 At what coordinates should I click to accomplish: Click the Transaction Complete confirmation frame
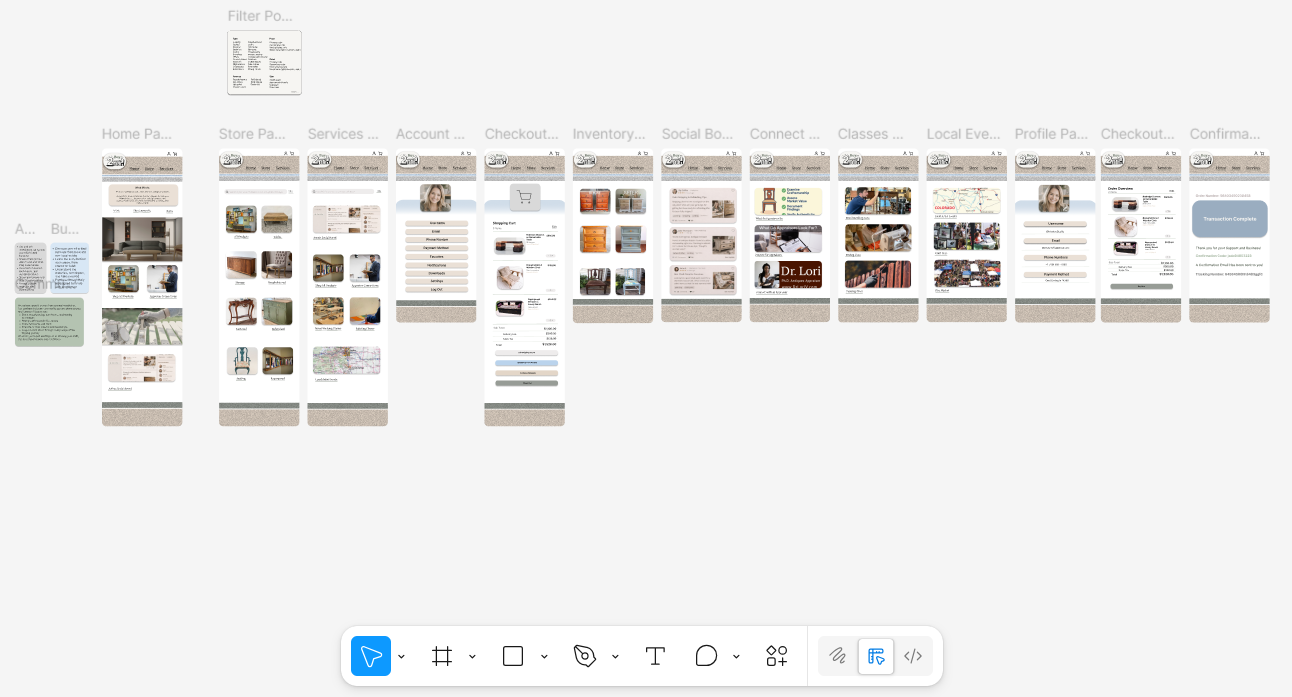pyautogui.click(x=1229, y=236)
